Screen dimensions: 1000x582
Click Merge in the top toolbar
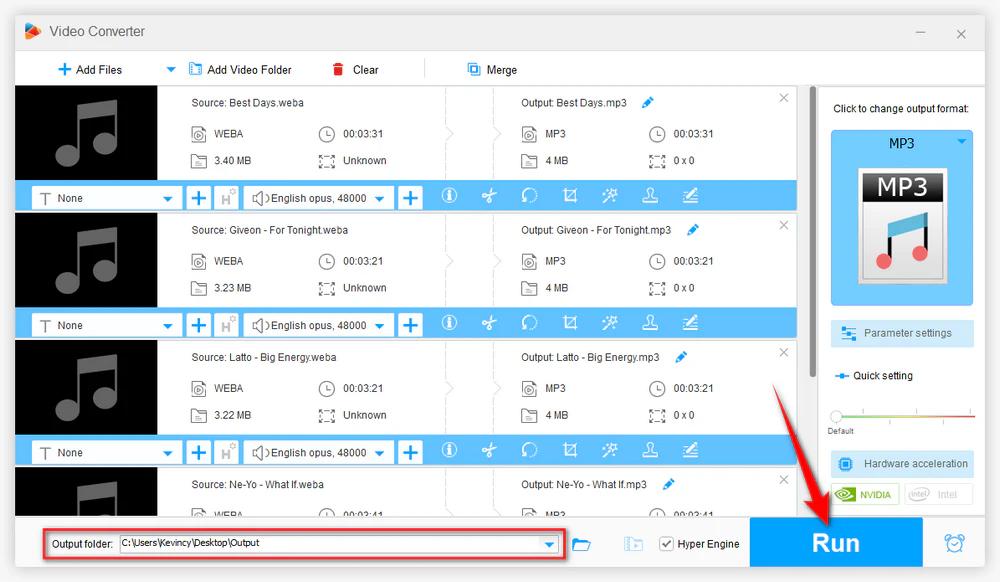coord(492,69)
